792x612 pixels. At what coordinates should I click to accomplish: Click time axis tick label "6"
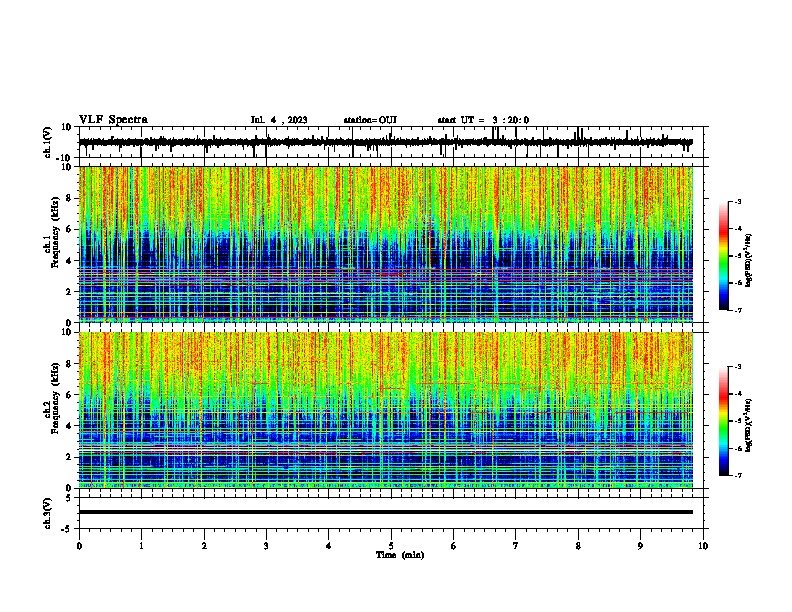[454, 546]
